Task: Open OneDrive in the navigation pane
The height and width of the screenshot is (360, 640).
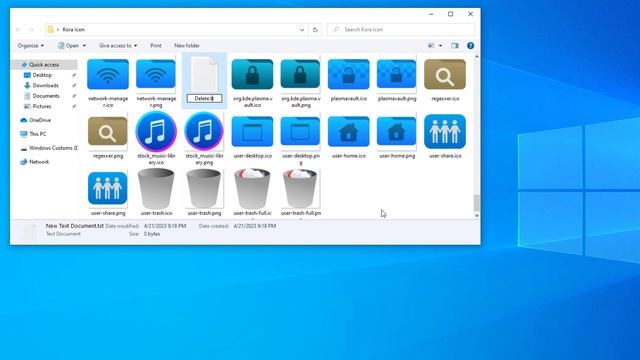Action: pos(40,120)
